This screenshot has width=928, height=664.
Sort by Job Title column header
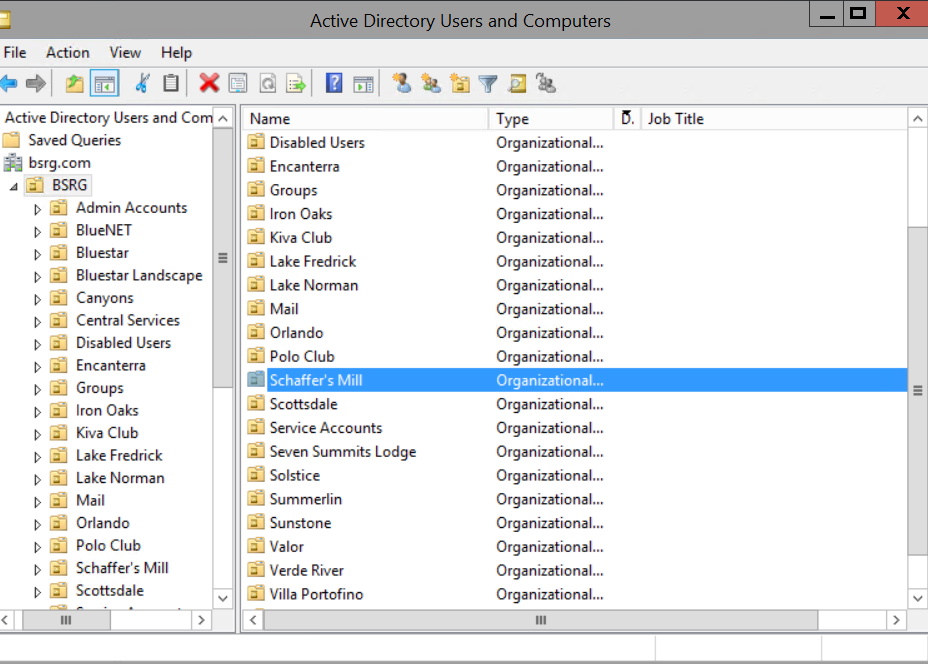[x=773, y=119]
